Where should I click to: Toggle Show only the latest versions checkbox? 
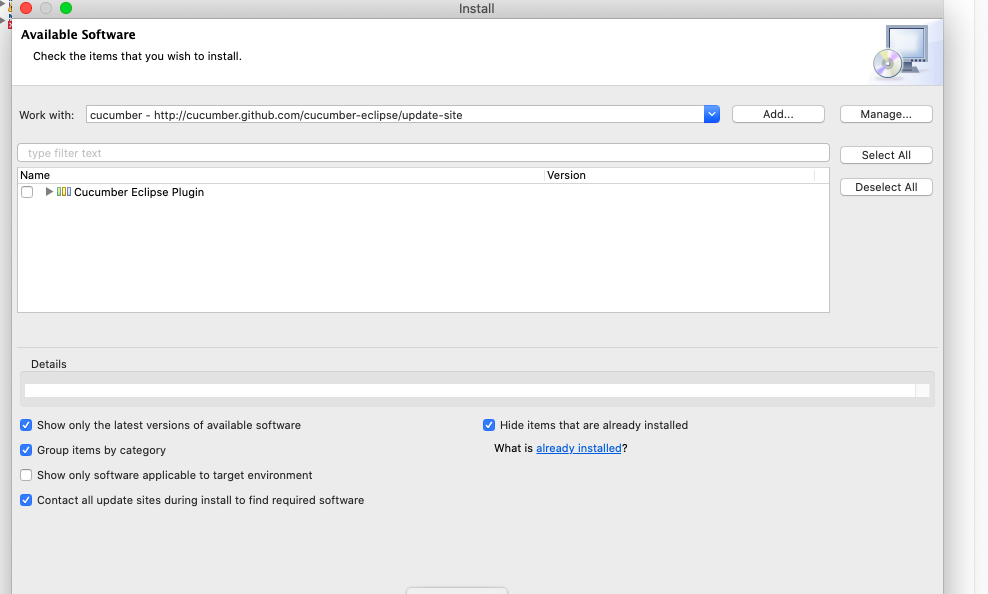(x=26, y=425)
